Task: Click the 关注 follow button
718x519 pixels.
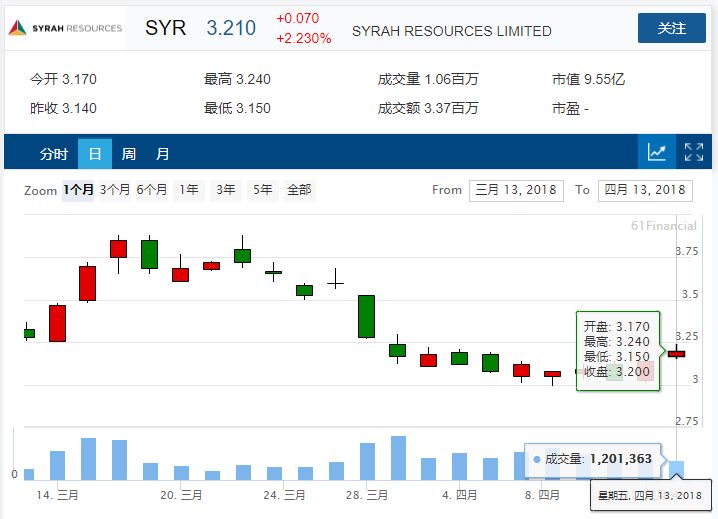Action: click(672, 28)
